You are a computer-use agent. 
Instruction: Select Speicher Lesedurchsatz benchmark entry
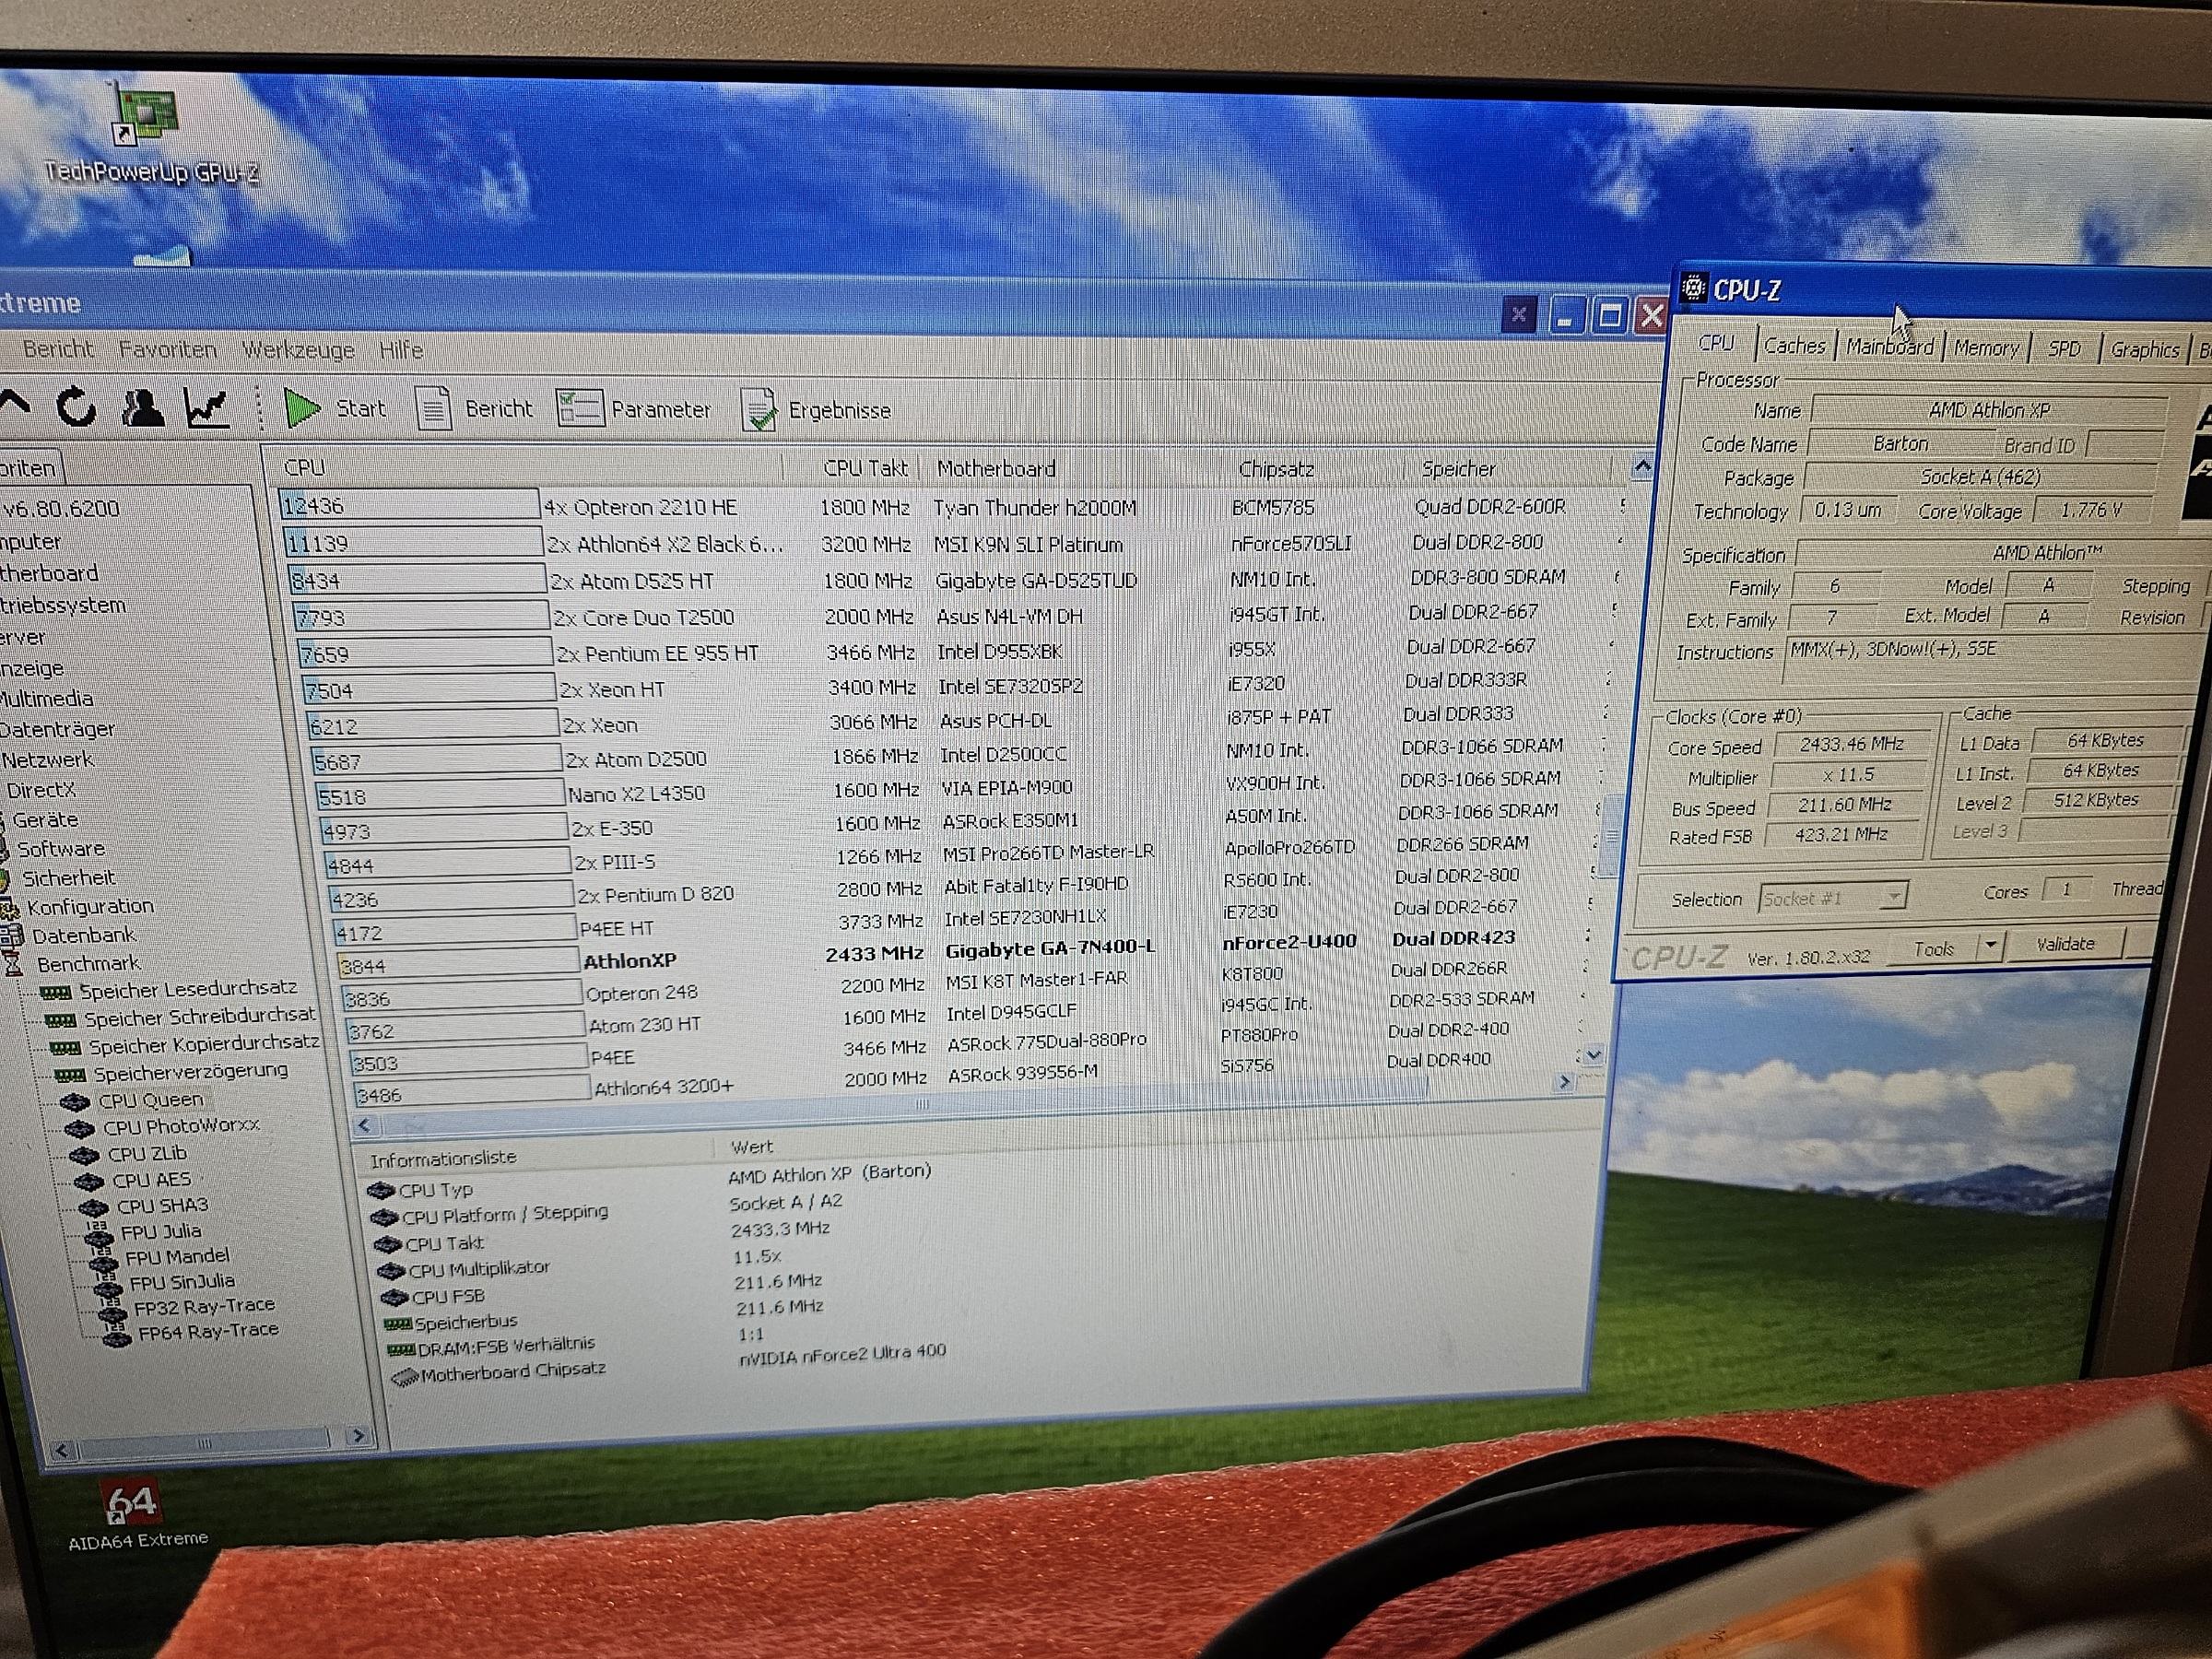click(x=187, y=989)
